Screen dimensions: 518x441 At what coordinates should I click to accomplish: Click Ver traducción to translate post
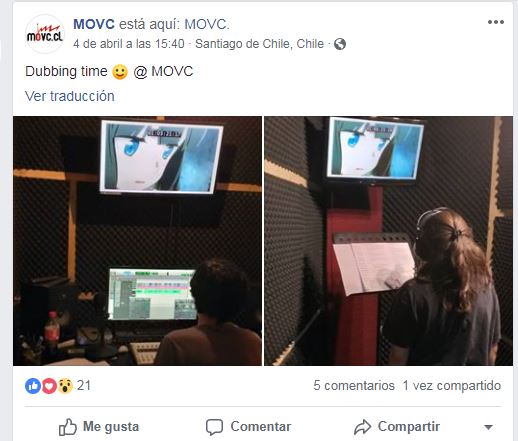(70, 96)
